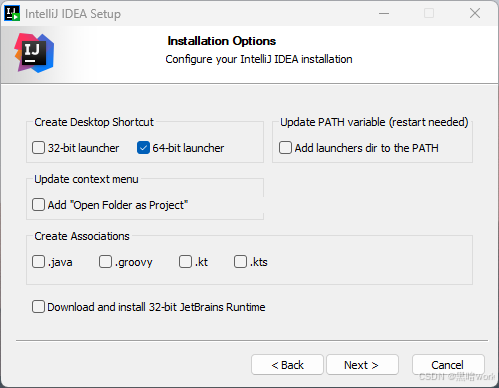This screenshot has width=499, height=388.
Task: Proceed by clicking Next
Action: click(362, 365)
